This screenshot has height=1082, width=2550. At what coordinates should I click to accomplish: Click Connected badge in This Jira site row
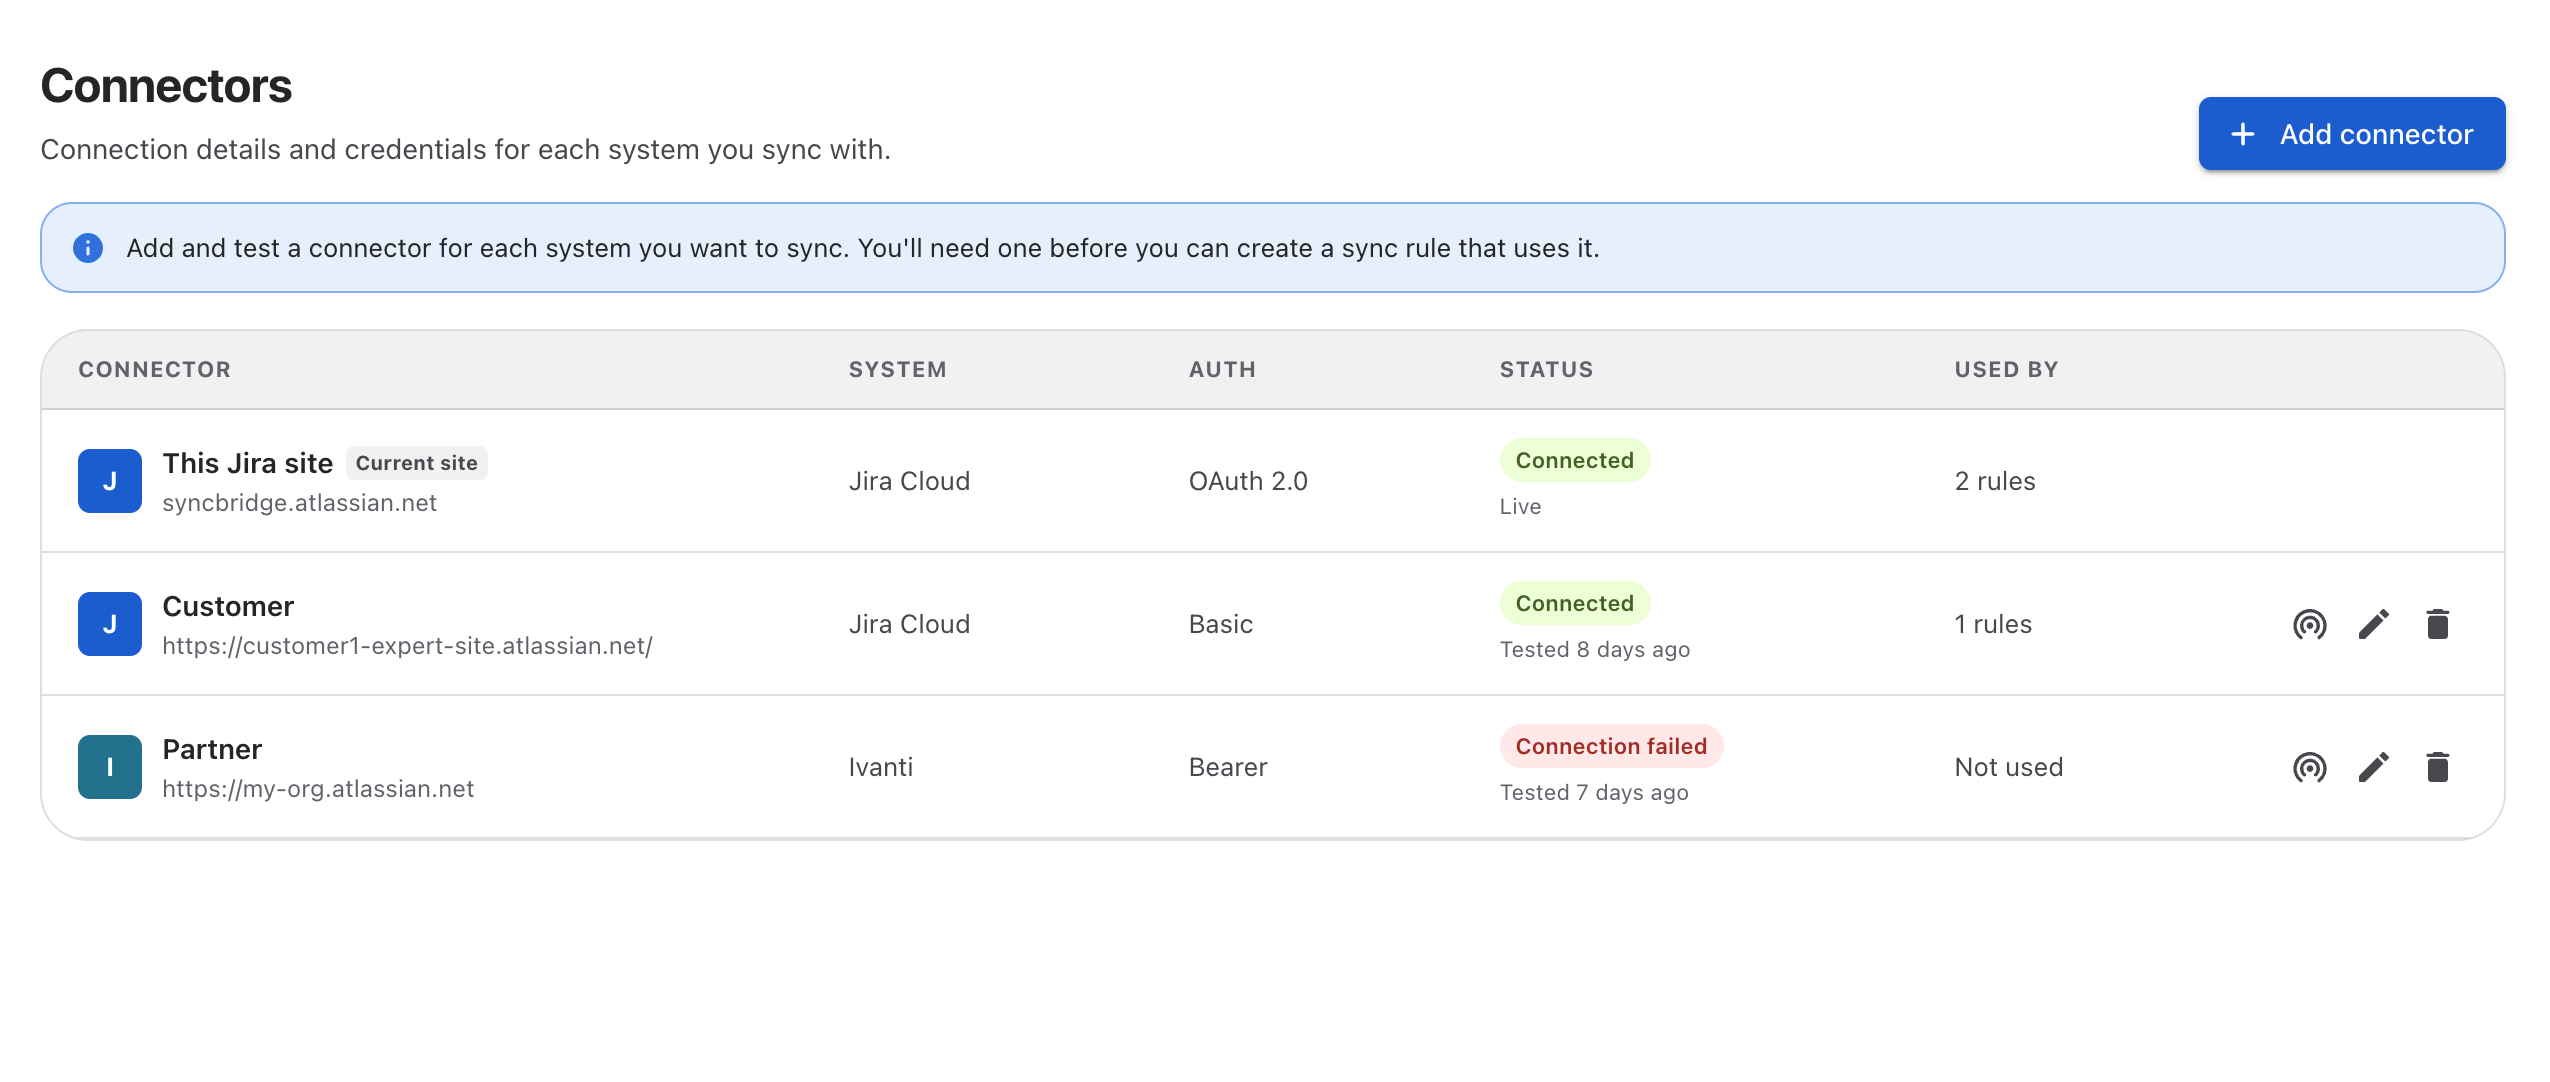(x=1574, y=460)
